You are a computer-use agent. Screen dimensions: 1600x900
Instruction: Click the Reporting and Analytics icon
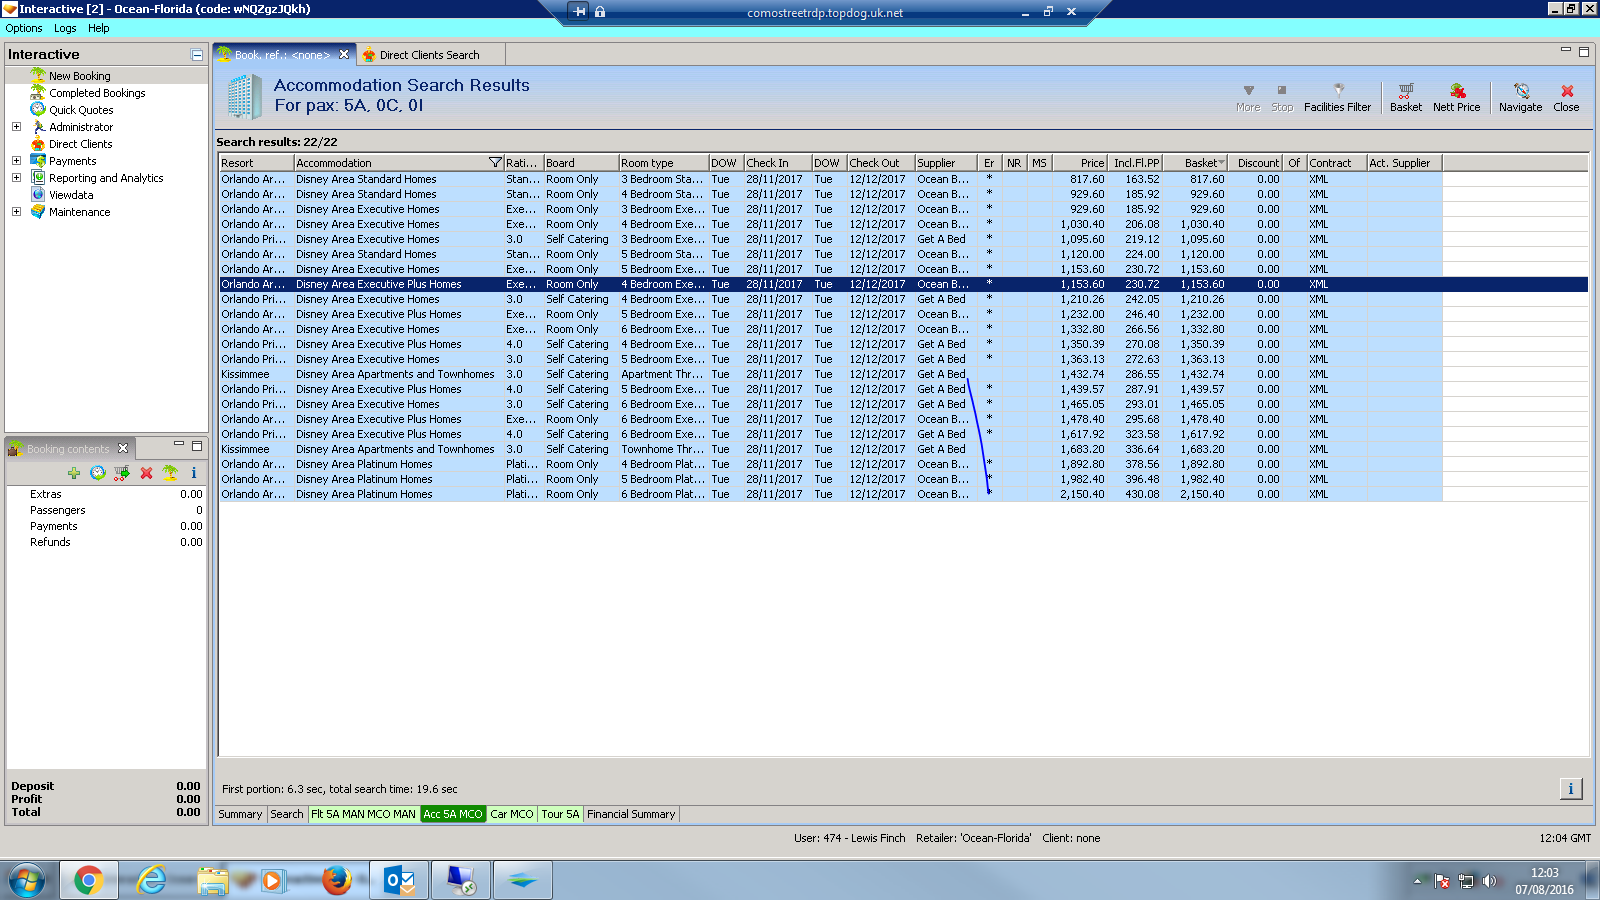click(x=38, y=178)
